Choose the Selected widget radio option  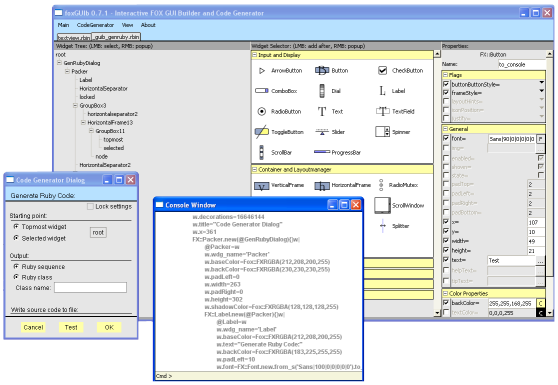pyautogui.click(x=16, y=238)
